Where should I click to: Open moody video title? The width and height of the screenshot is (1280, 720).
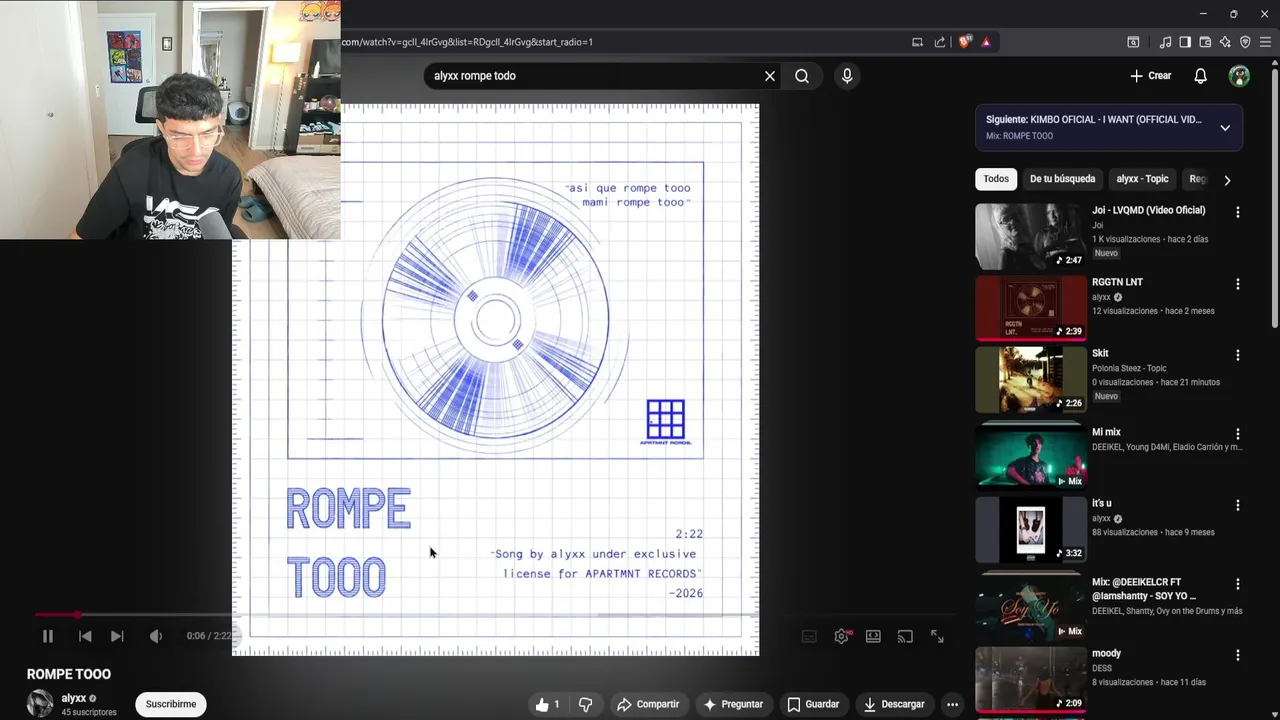click(1106, 654)
